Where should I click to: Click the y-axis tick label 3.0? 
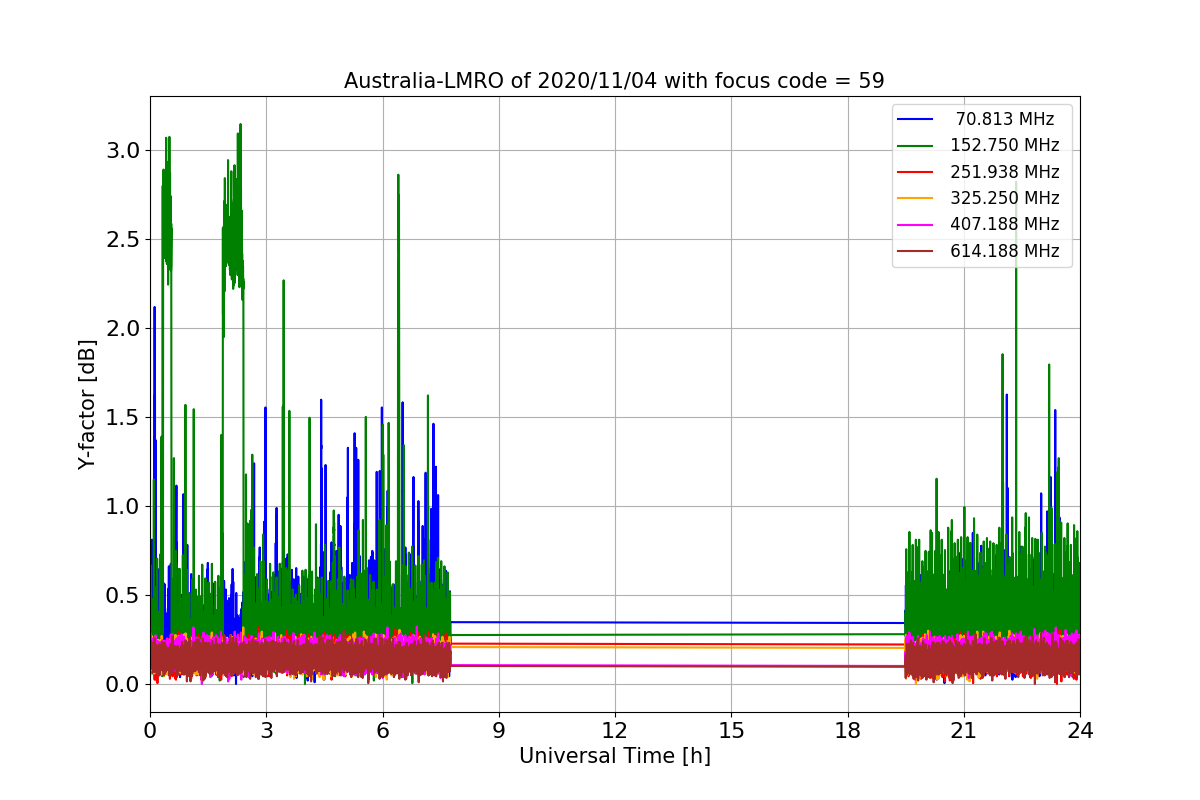(x=124, y=150)
